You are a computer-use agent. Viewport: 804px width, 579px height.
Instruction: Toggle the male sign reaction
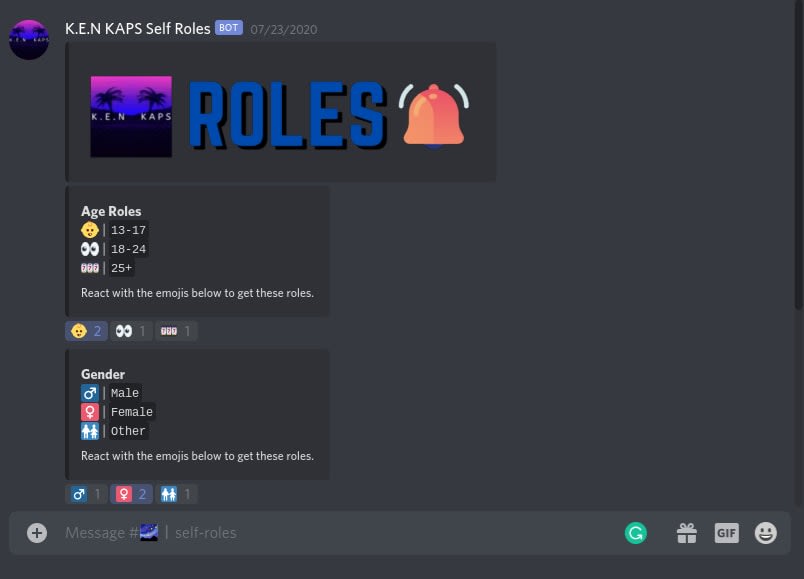pyautogui.click(x=86, y=494)
